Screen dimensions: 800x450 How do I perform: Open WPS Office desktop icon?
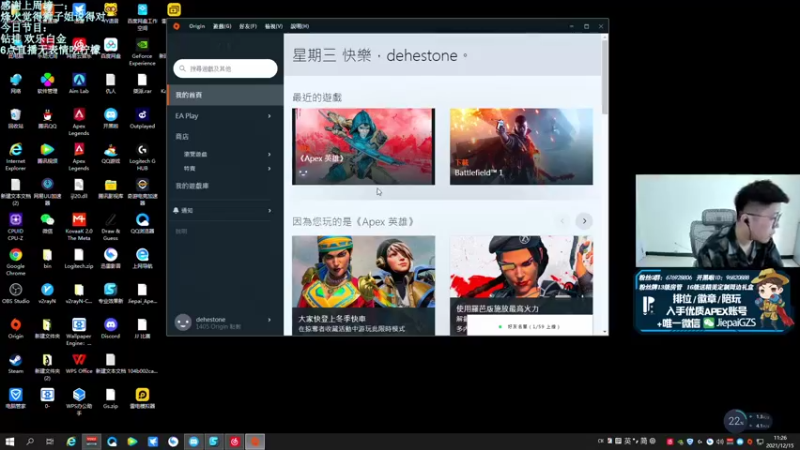tap(79, 363)
